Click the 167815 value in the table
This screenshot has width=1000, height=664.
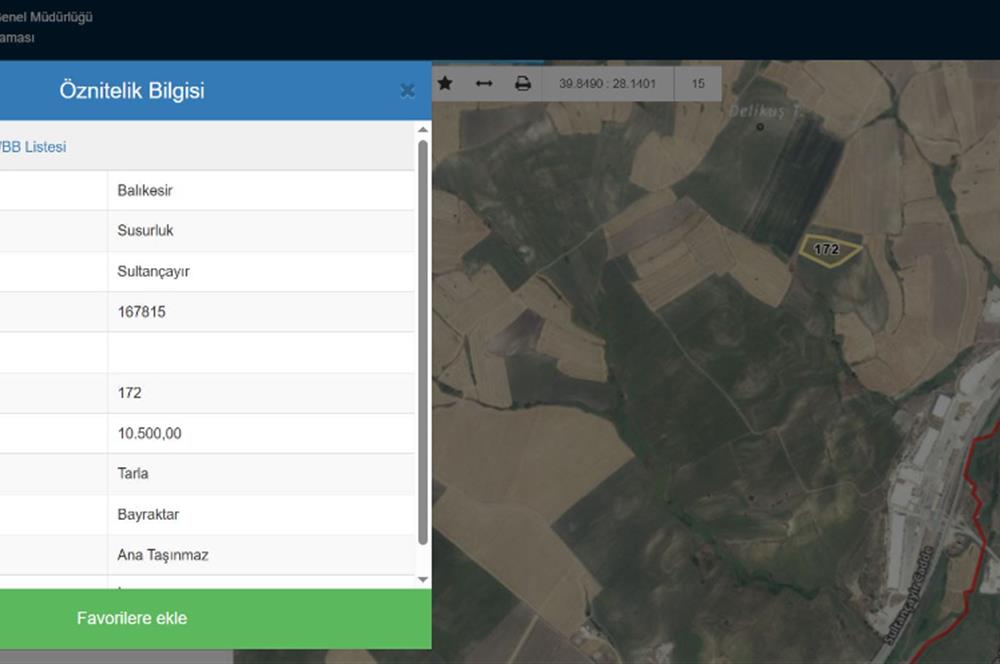(x=141, y=312)
